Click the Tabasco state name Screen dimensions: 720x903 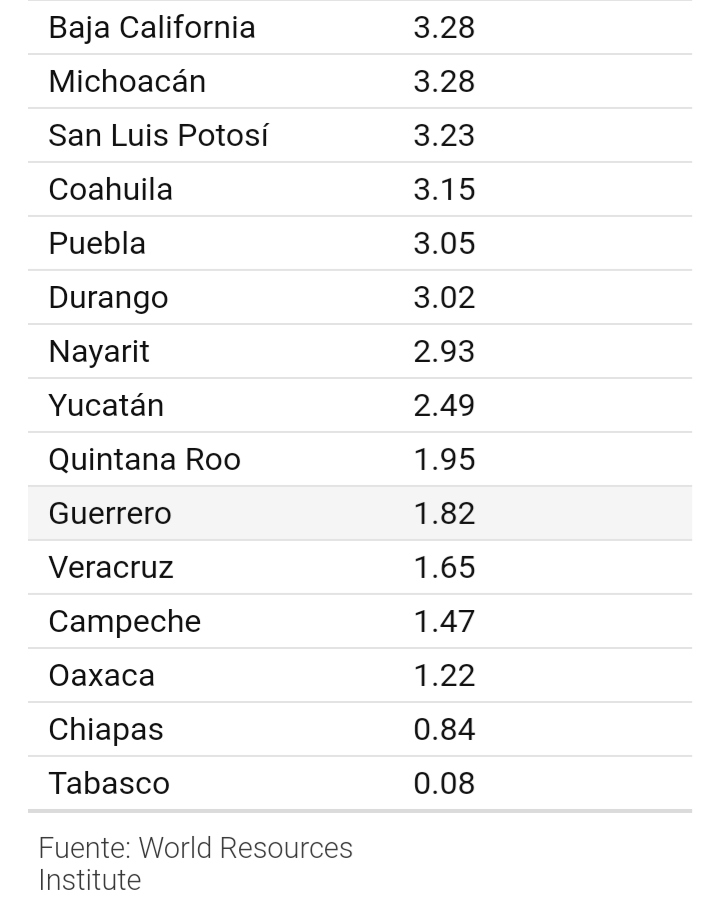[x=109, y=783]
